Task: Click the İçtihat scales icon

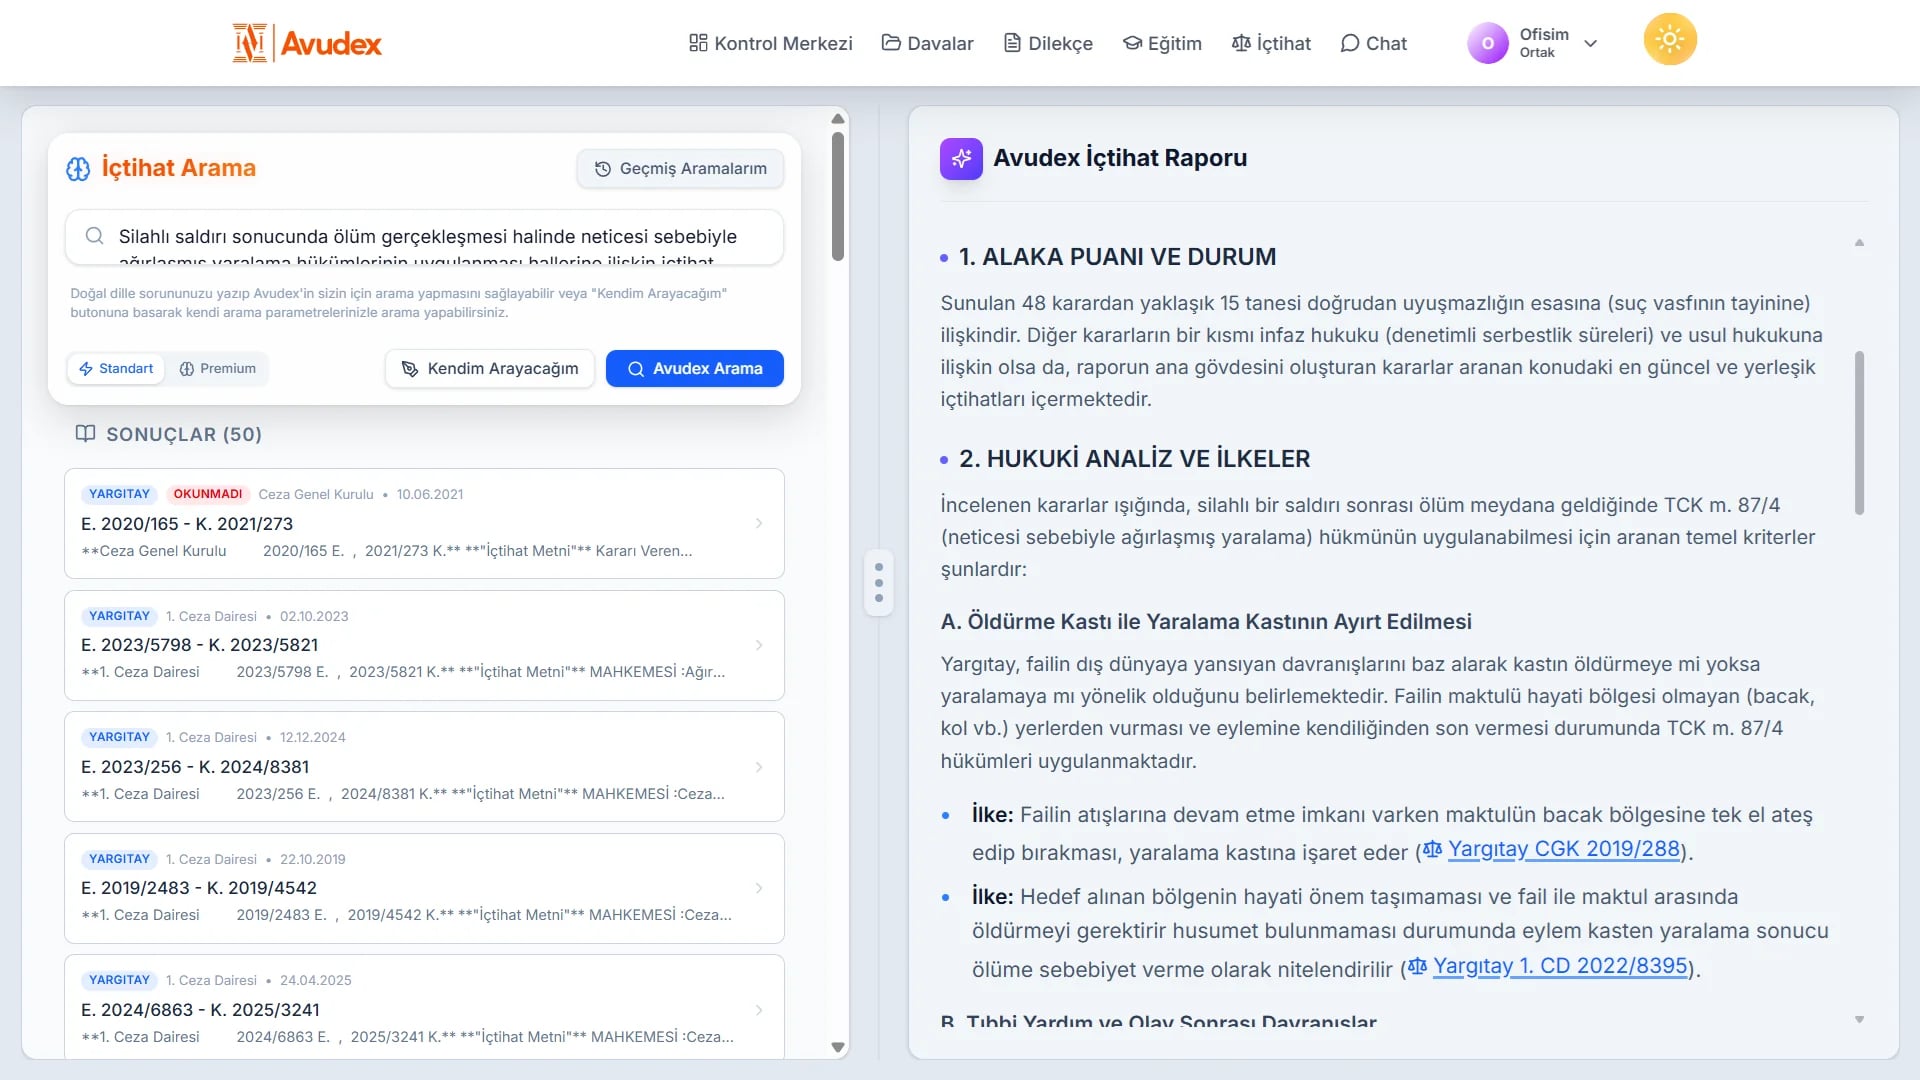Action: [1240, 43]
